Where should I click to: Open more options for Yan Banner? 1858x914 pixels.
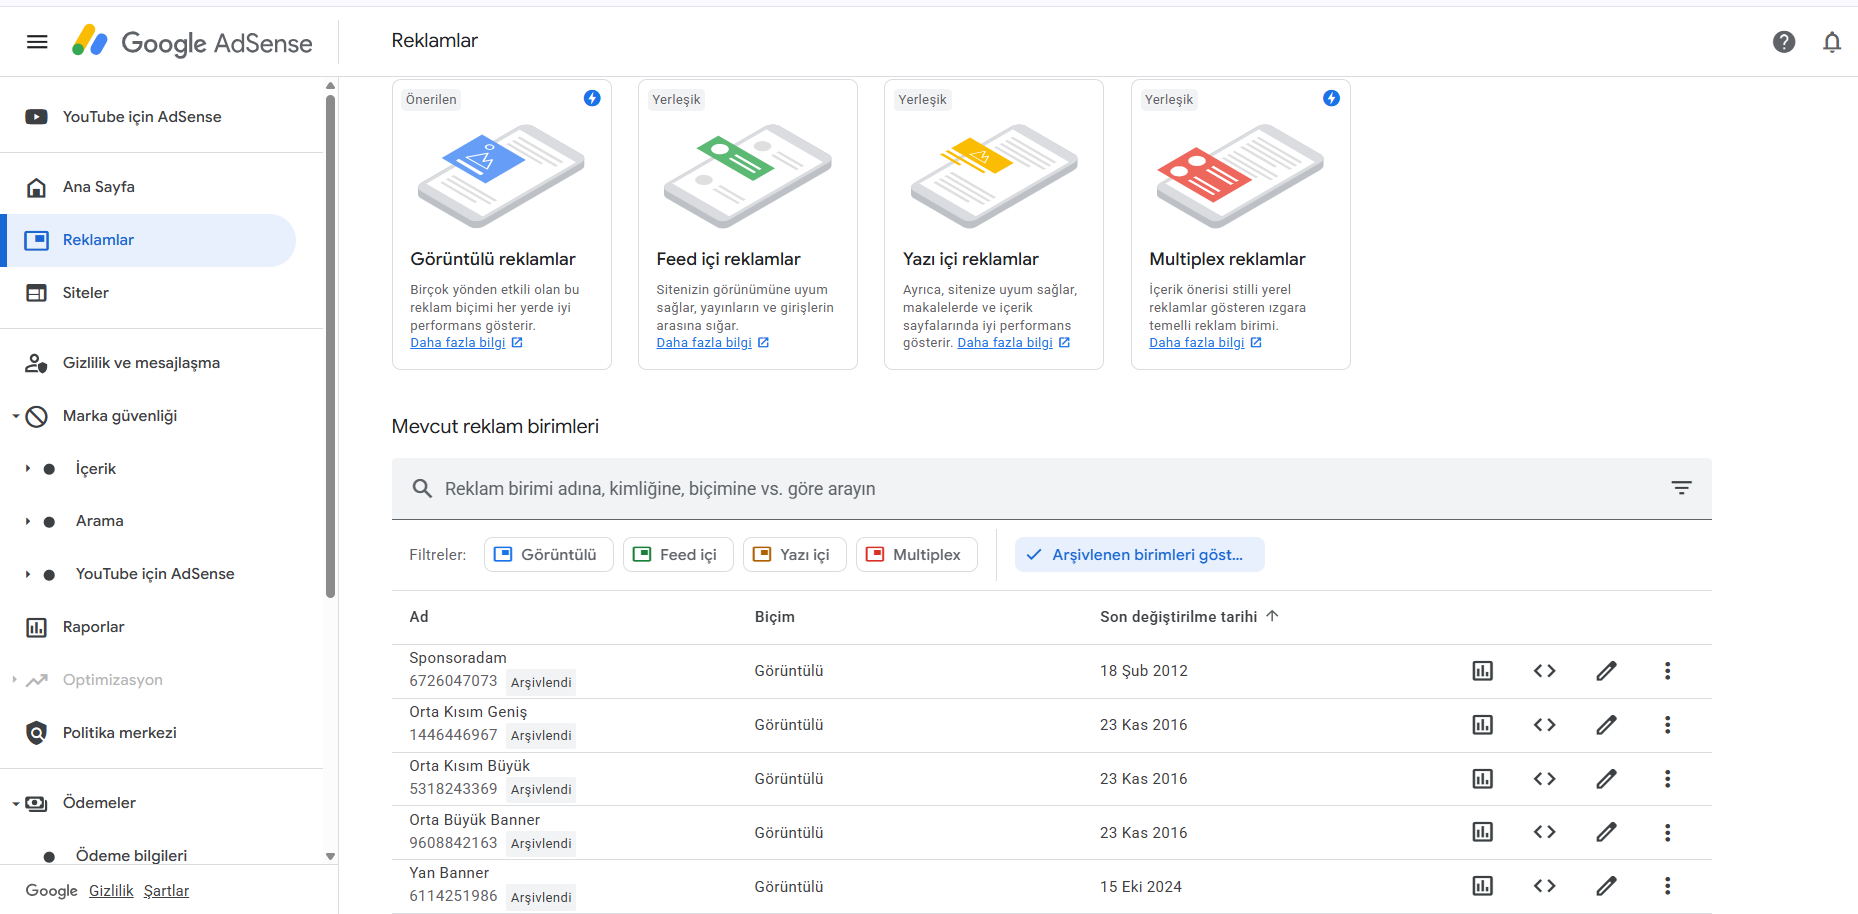[x=1667, y=886]
